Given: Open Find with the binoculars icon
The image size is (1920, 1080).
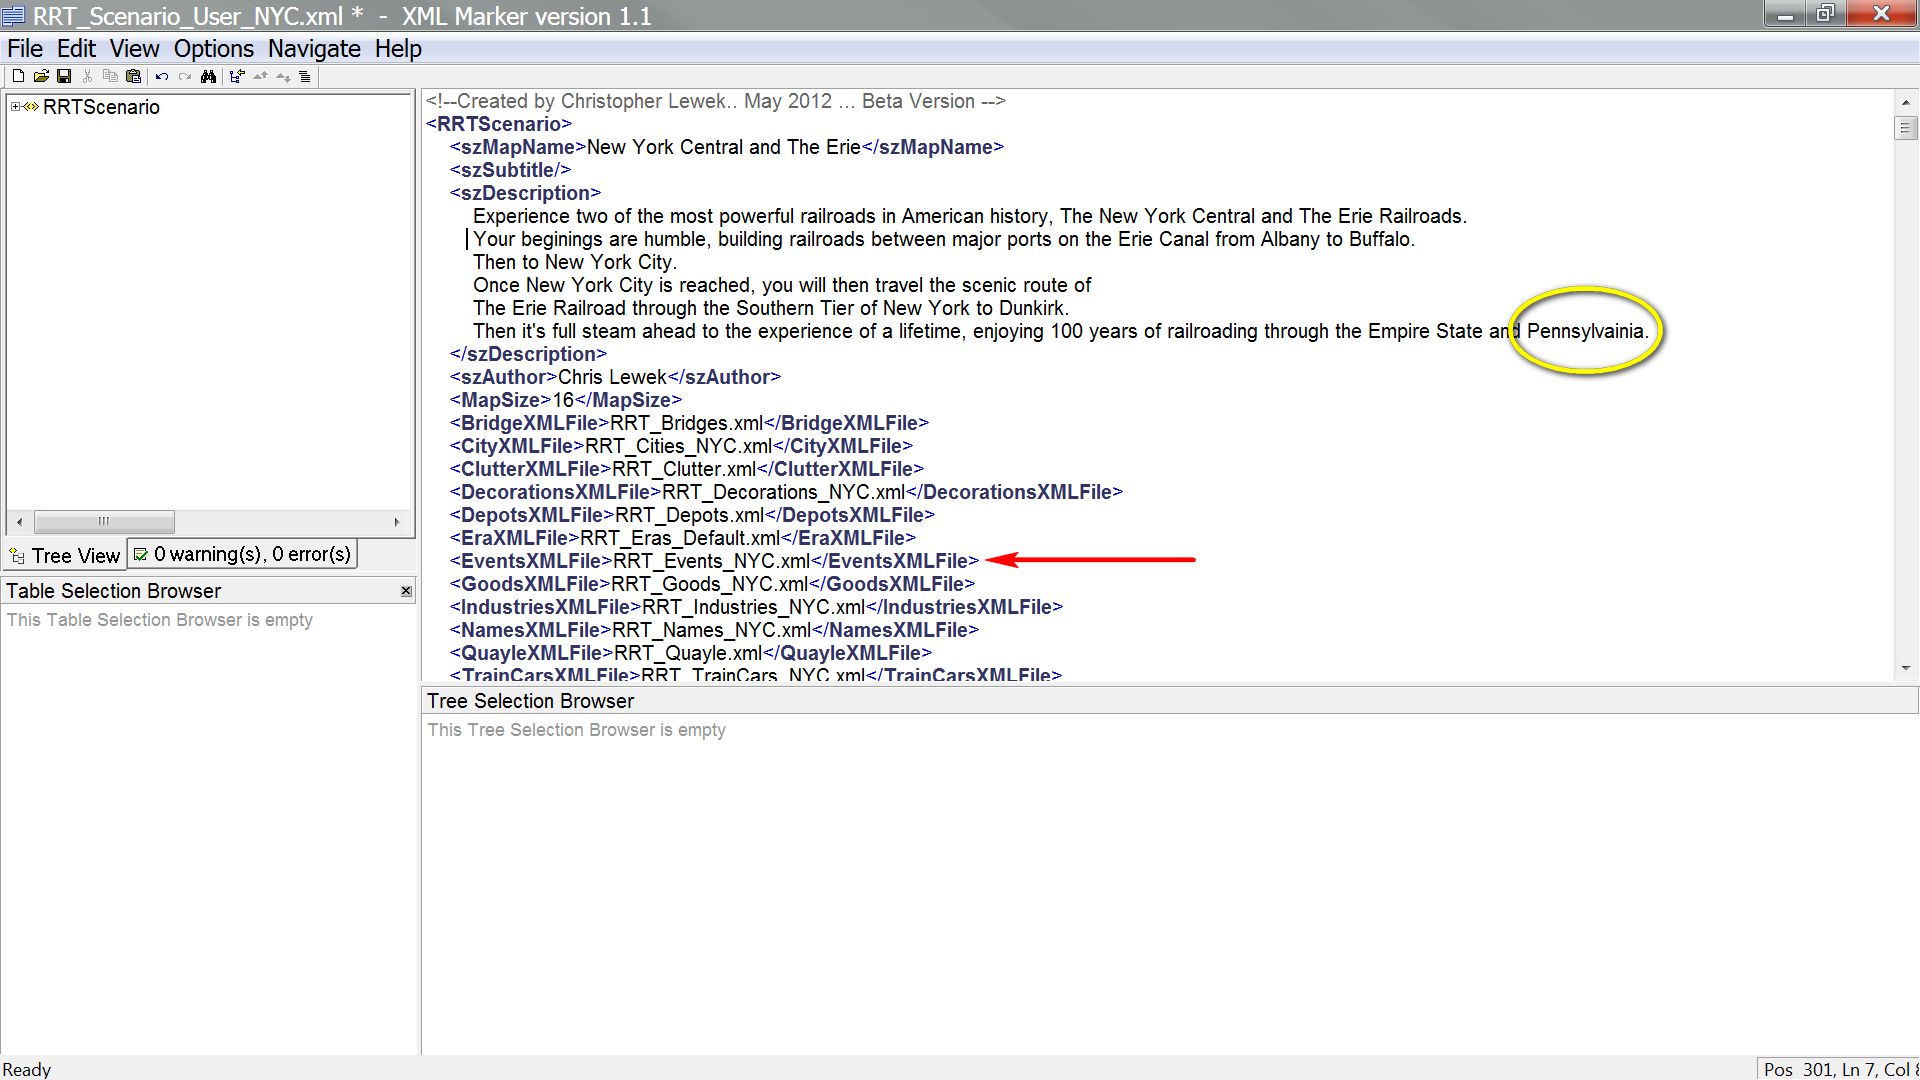Looking at the screenshot, I should coord(208,76).
